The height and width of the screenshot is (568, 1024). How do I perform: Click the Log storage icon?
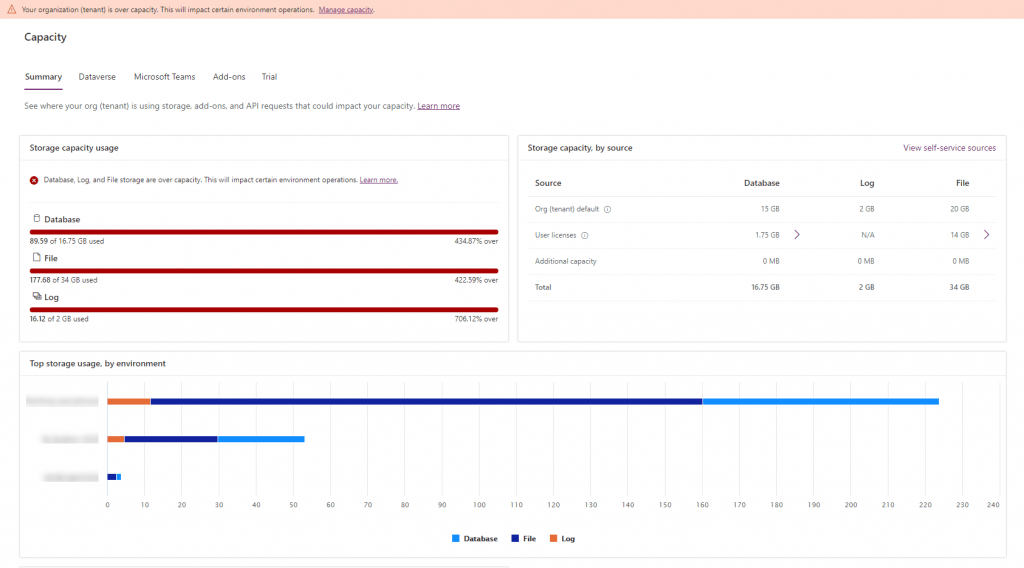pyautogui.click(x=37, y=296)
